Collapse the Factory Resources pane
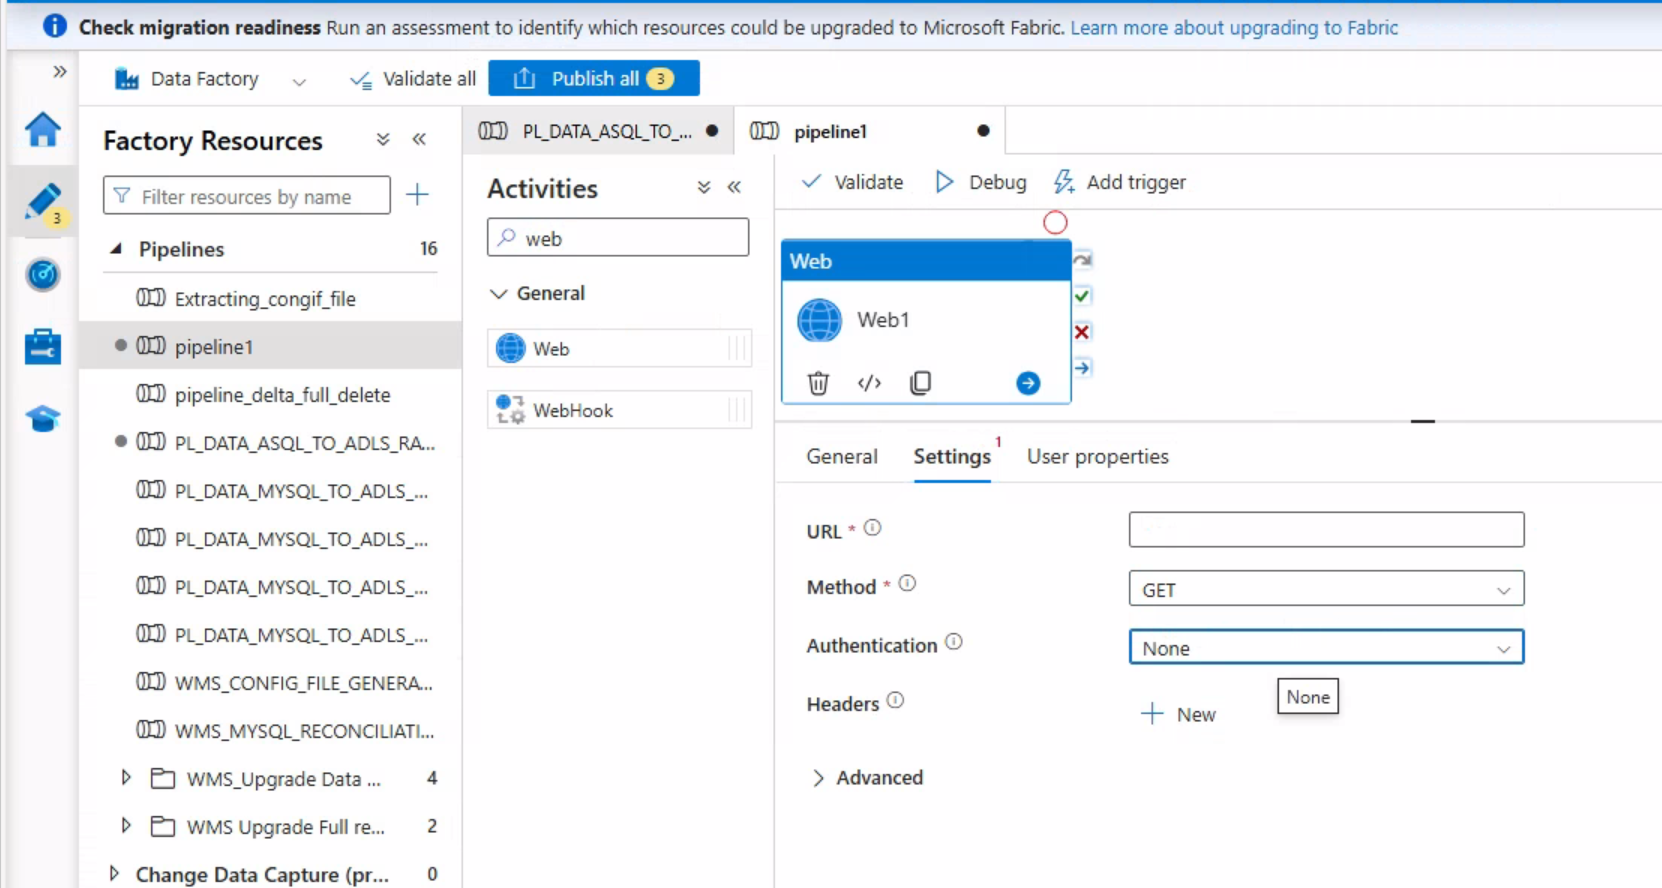The height and width of the screenshot is (888, 1662). pos(419,140)
